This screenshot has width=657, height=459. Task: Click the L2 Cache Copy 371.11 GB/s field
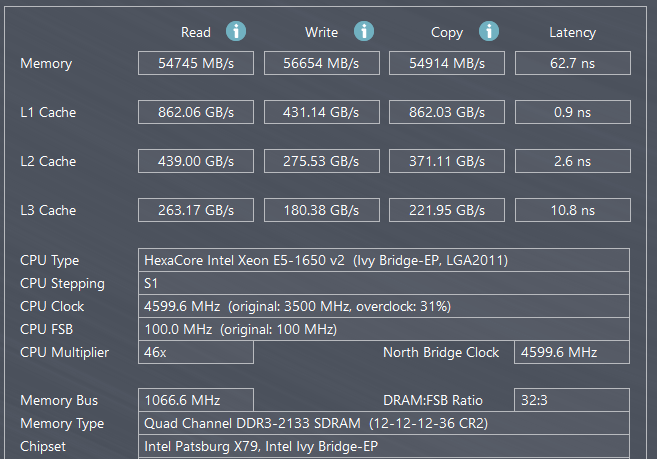click(447, 161)
